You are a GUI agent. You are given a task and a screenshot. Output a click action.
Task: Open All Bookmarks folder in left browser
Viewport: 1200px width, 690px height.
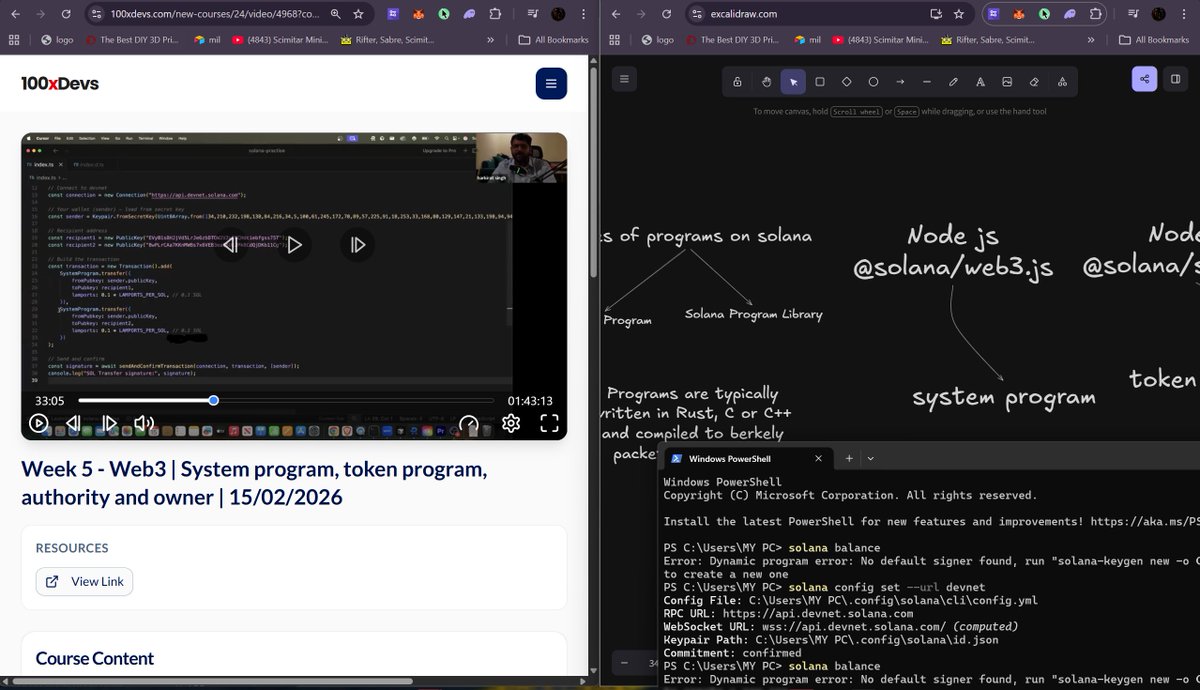click(x=553, y=40)
